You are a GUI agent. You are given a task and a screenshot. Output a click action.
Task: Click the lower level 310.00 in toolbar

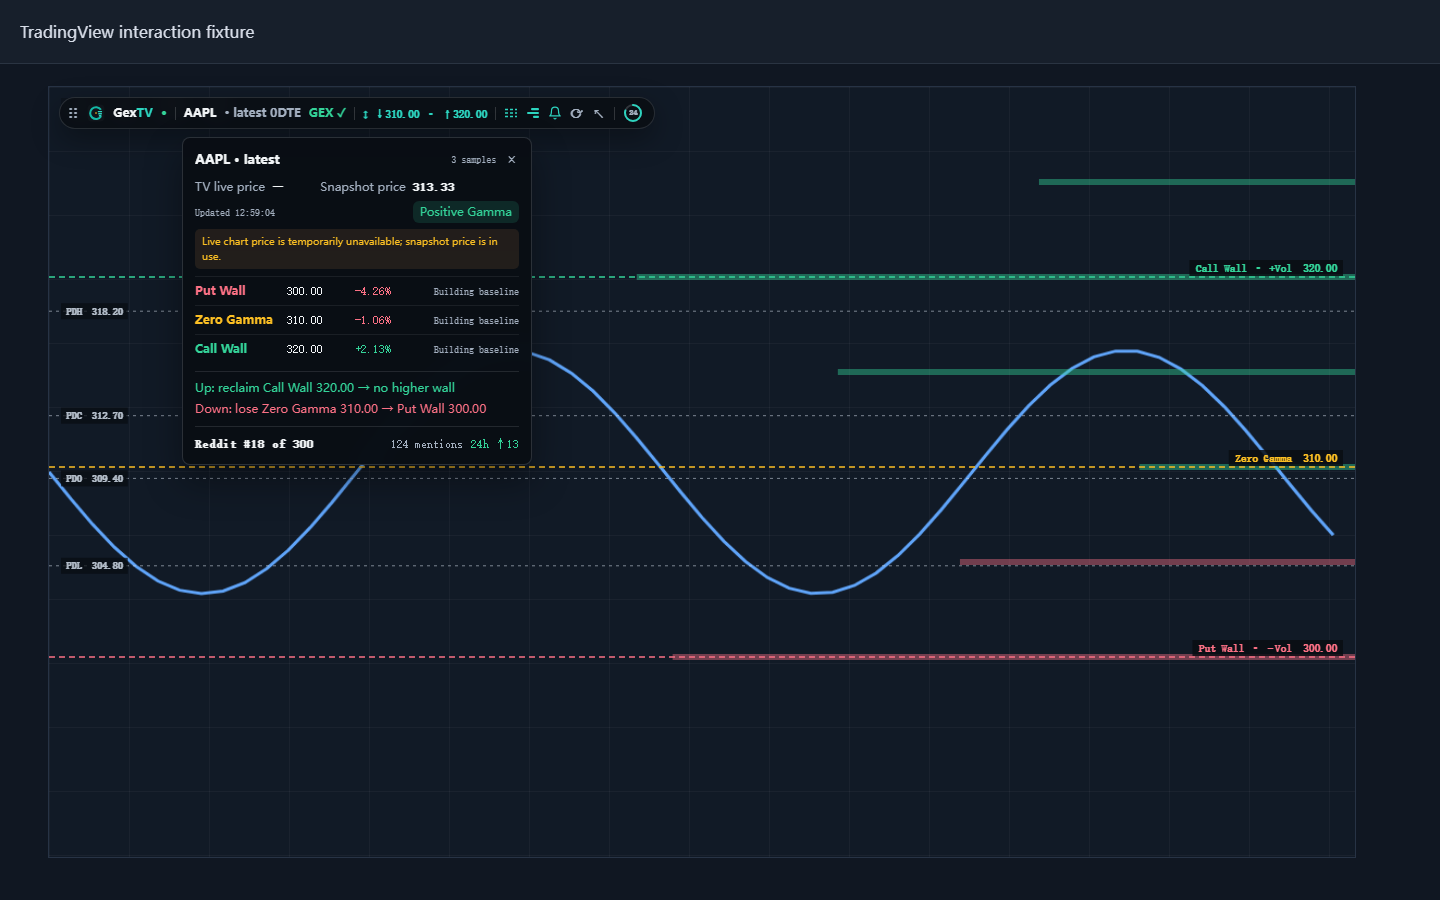(399, 114)
